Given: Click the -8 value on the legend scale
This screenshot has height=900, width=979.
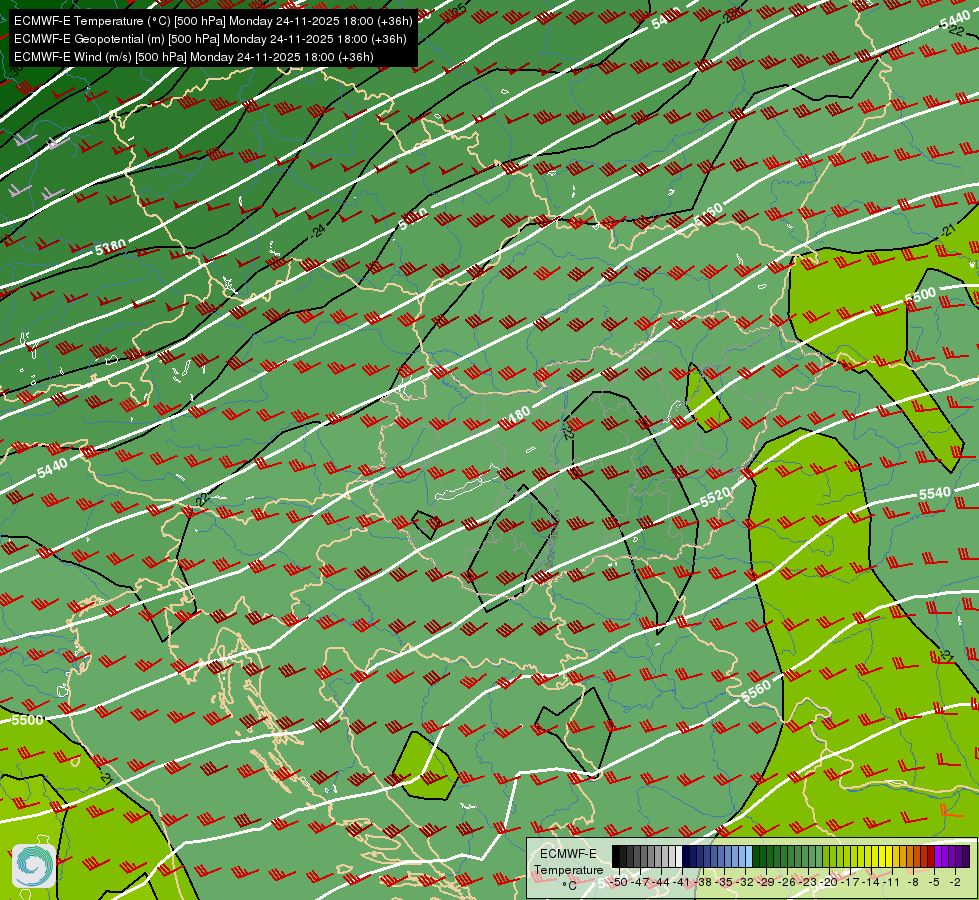Looking at the screenshot, I should coord(913,882).
